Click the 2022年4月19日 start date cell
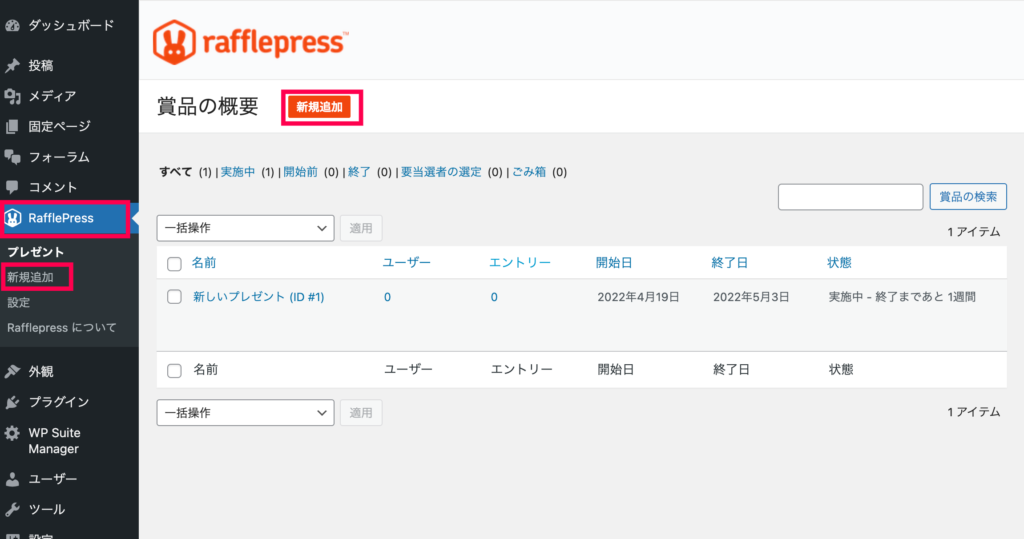1024x539 pixels. click(638, 297)
